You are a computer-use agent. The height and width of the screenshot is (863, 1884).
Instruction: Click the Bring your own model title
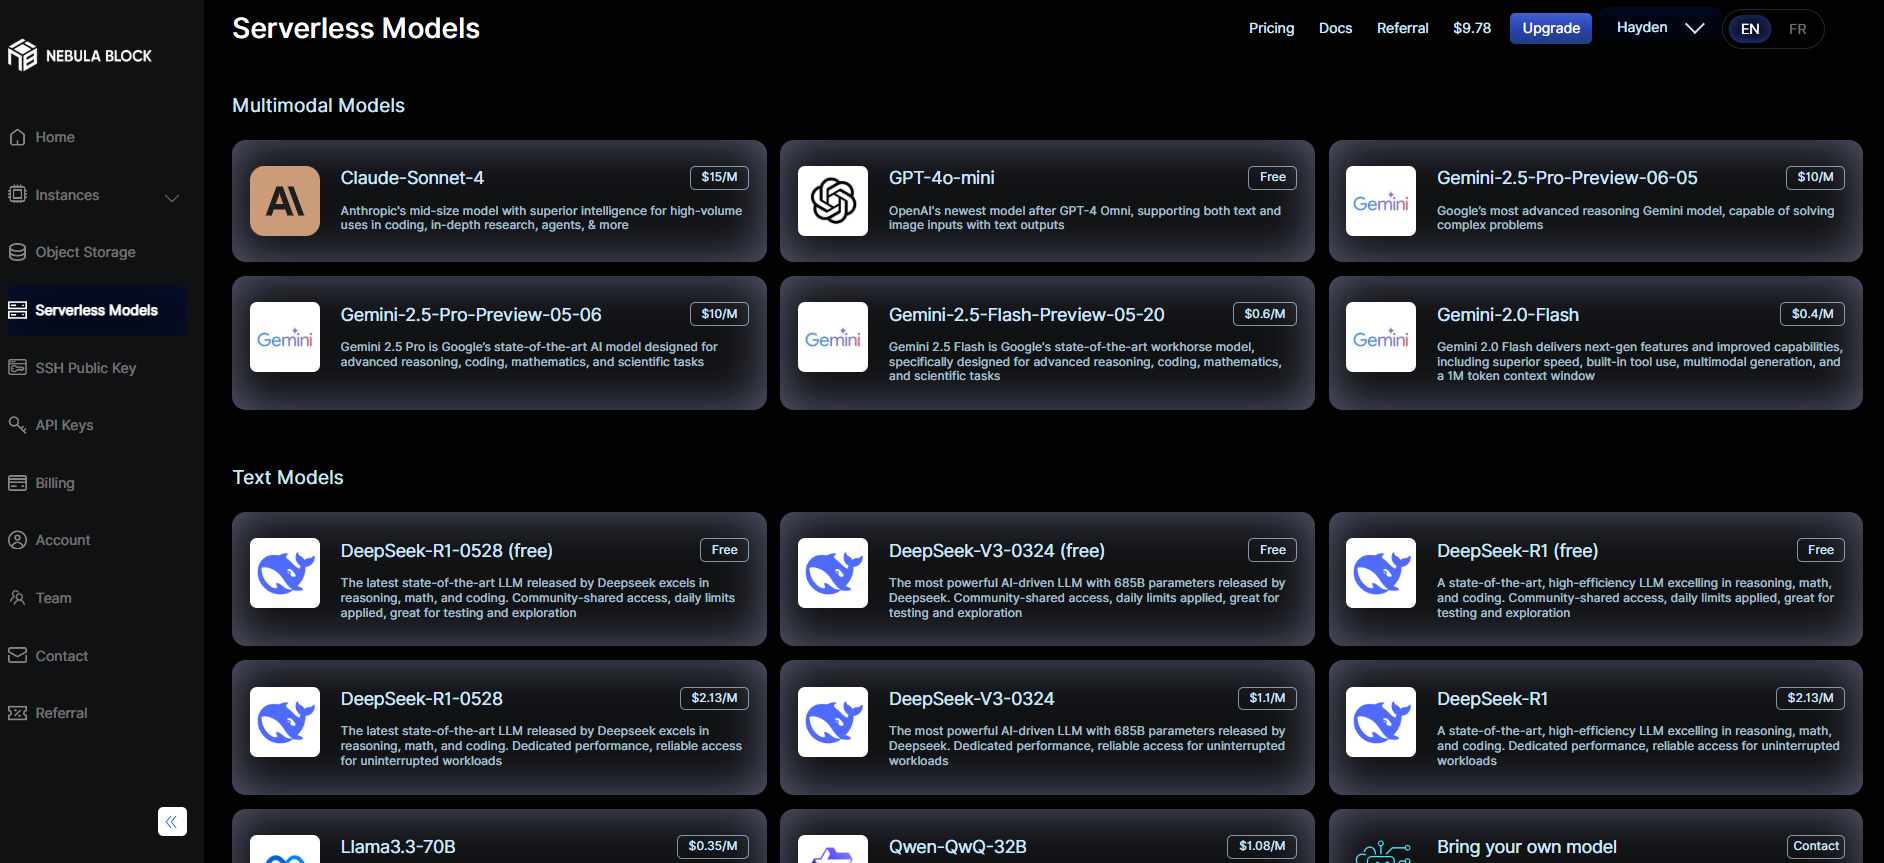coord(1526,847)
